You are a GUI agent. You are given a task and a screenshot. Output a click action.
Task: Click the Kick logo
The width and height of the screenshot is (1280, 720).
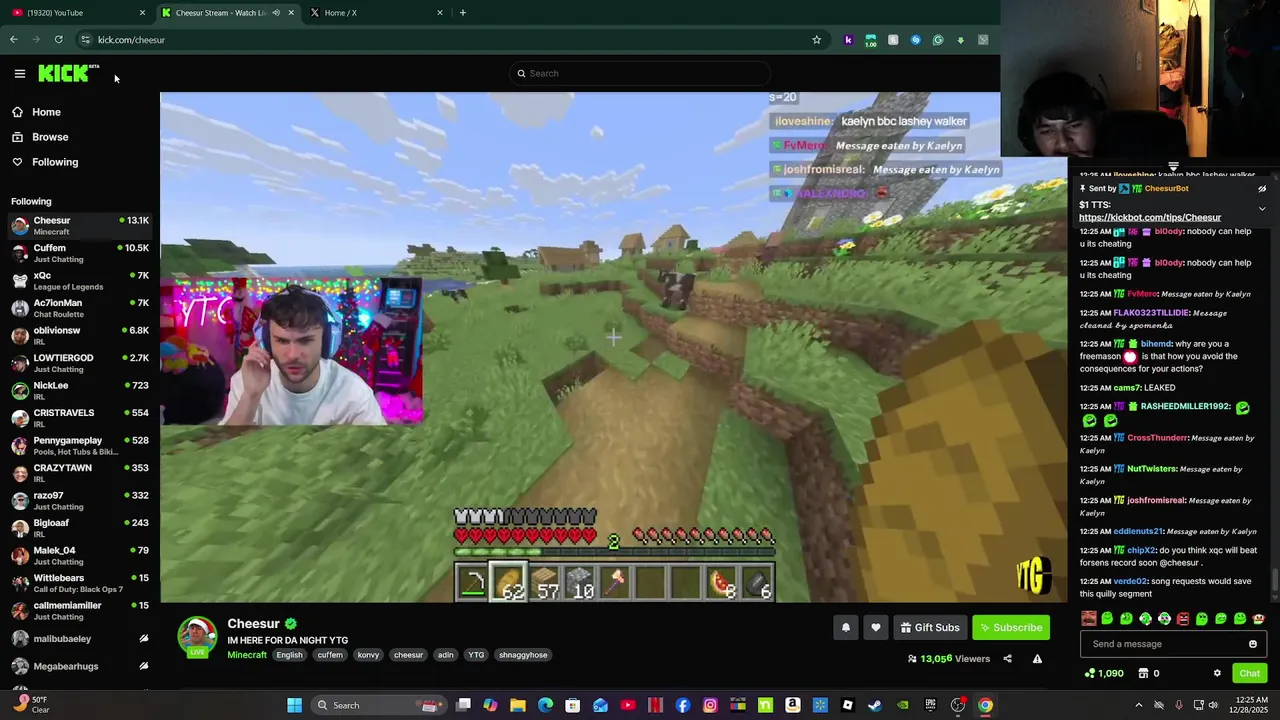[x=68, y=73]
